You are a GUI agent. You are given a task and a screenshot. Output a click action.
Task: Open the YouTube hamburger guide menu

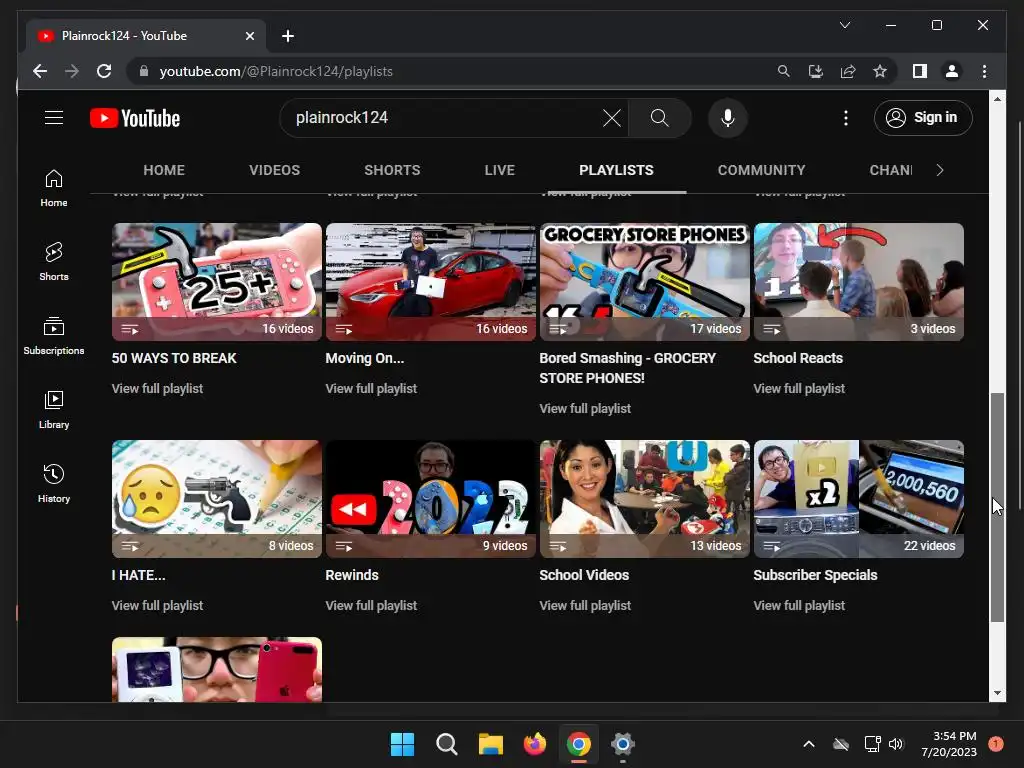[x=54, y=118]
